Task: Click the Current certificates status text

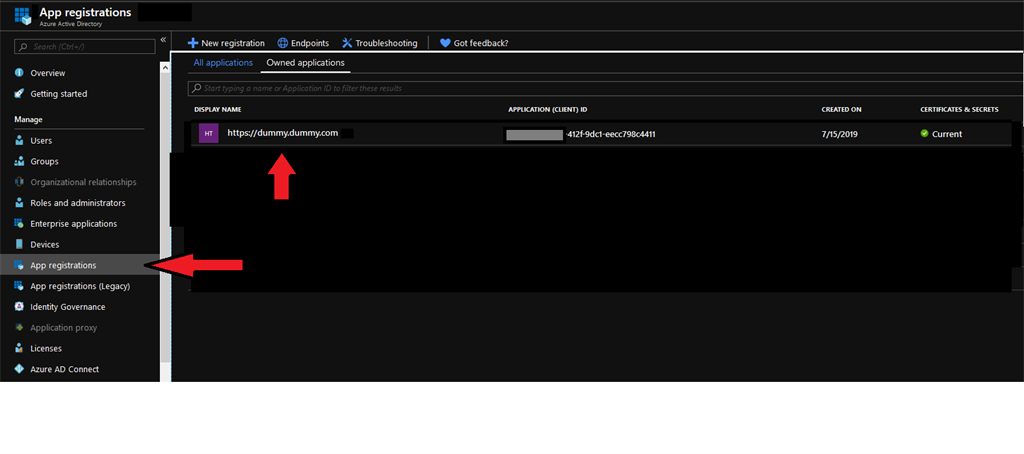Action: pos(947,134)
